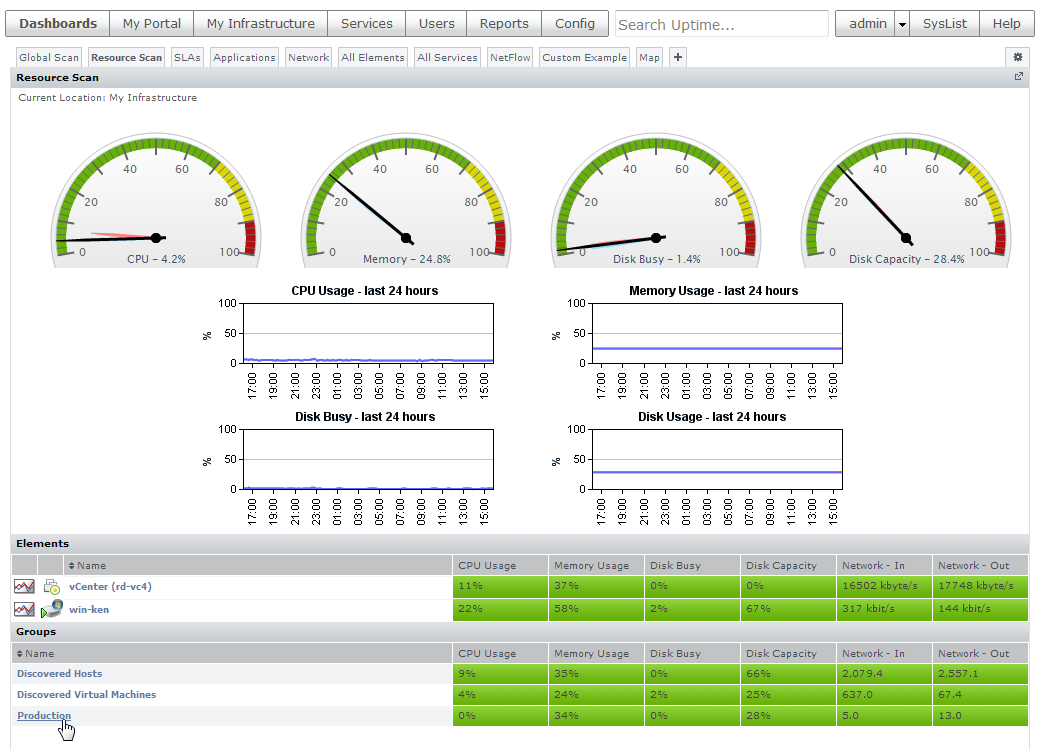Click the Memory gauge

click(x=406, y=201)
